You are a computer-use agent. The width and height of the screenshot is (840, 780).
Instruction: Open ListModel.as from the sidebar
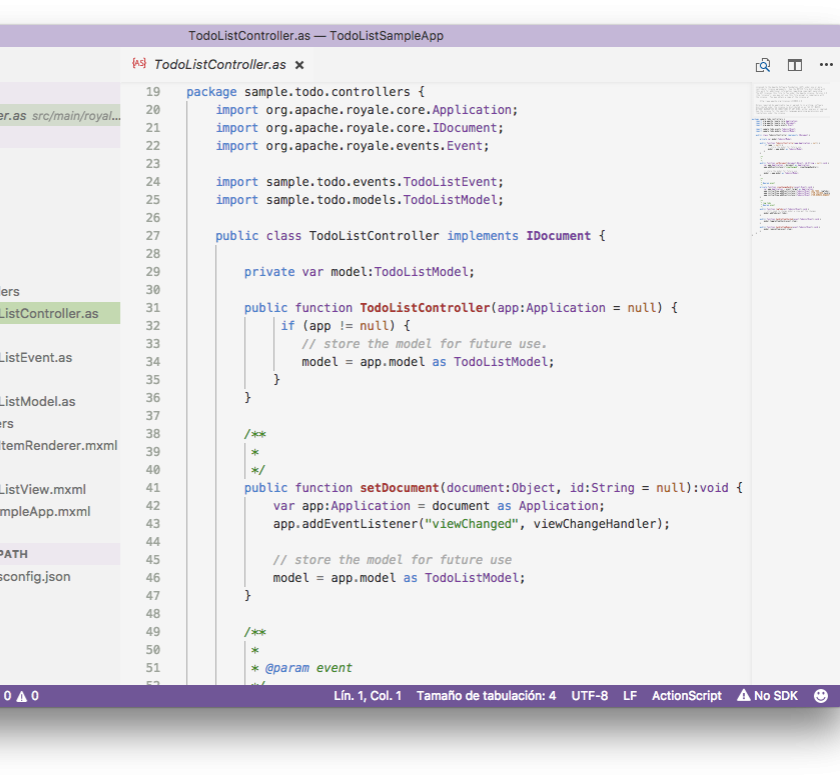38,401
